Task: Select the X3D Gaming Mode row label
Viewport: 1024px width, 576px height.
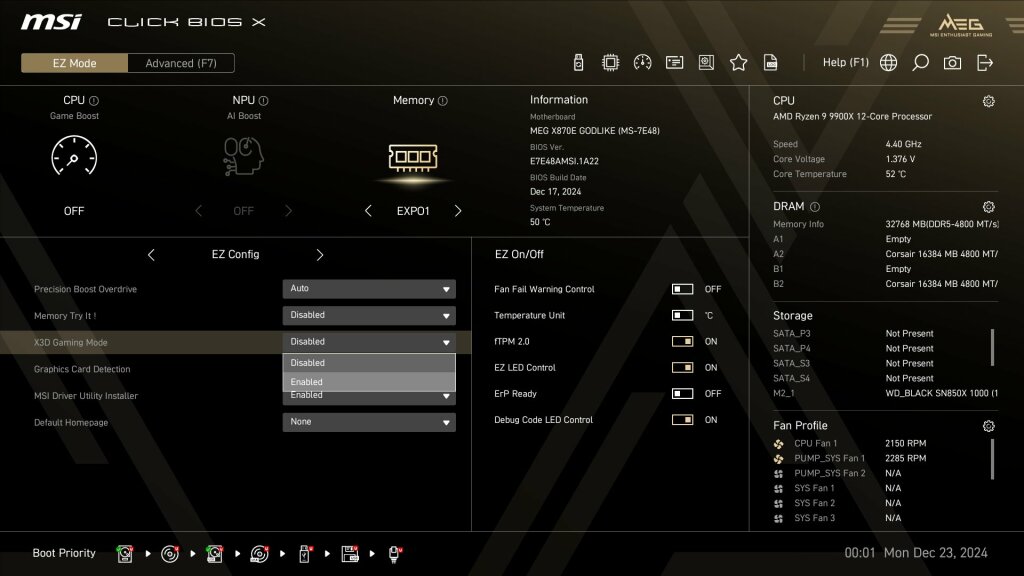Action: coord(71,342)
